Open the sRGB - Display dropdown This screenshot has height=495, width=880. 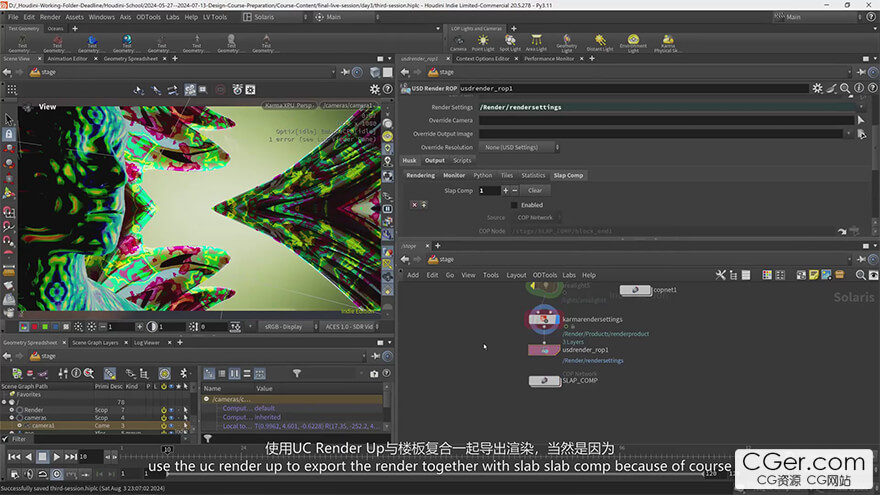pos(287,327)
